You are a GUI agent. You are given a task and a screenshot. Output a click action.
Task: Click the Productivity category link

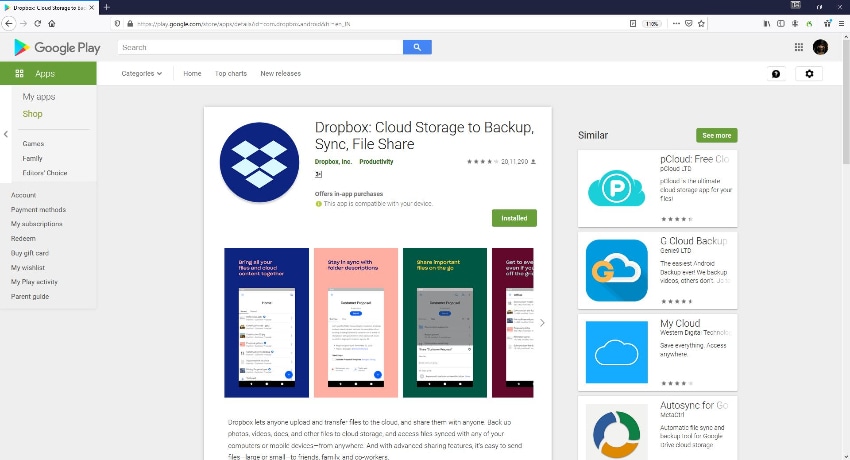(376, 161)
